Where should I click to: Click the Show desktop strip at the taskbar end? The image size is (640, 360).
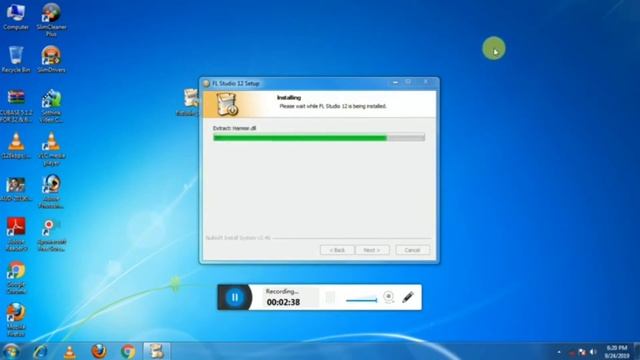(637, 351)
